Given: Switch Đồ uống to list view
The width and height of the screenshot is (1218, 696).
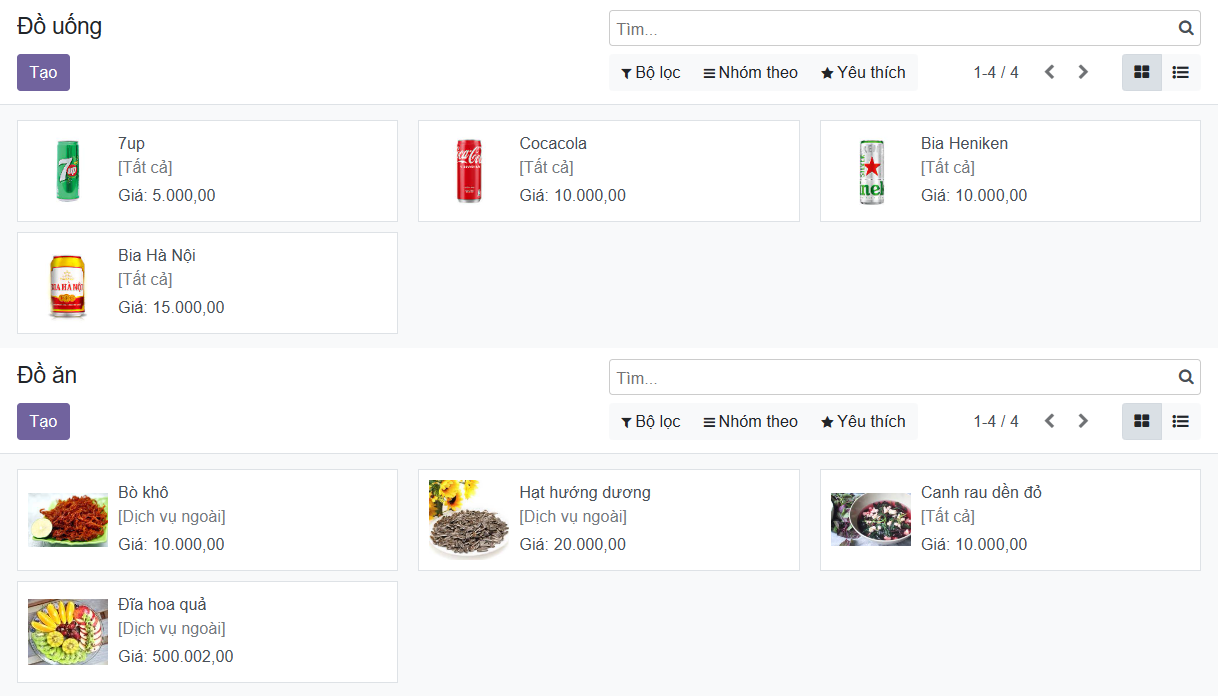Looking at the screenshot, I should (x=1180, y=72).
